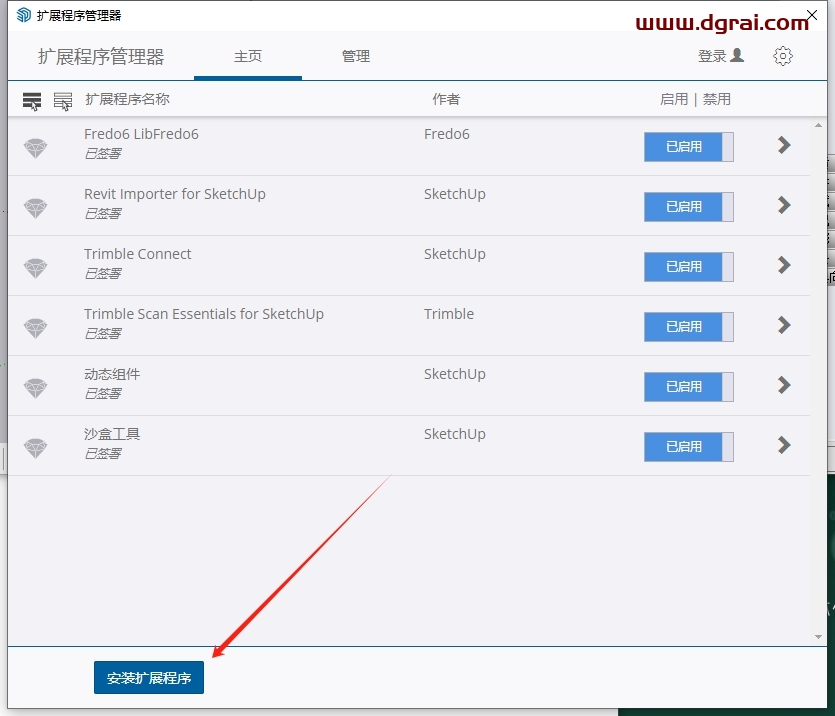The height and width of the screenshot is (716, 835).
Task: Click the scrollbar down arrow
Action: click(818, 637)
